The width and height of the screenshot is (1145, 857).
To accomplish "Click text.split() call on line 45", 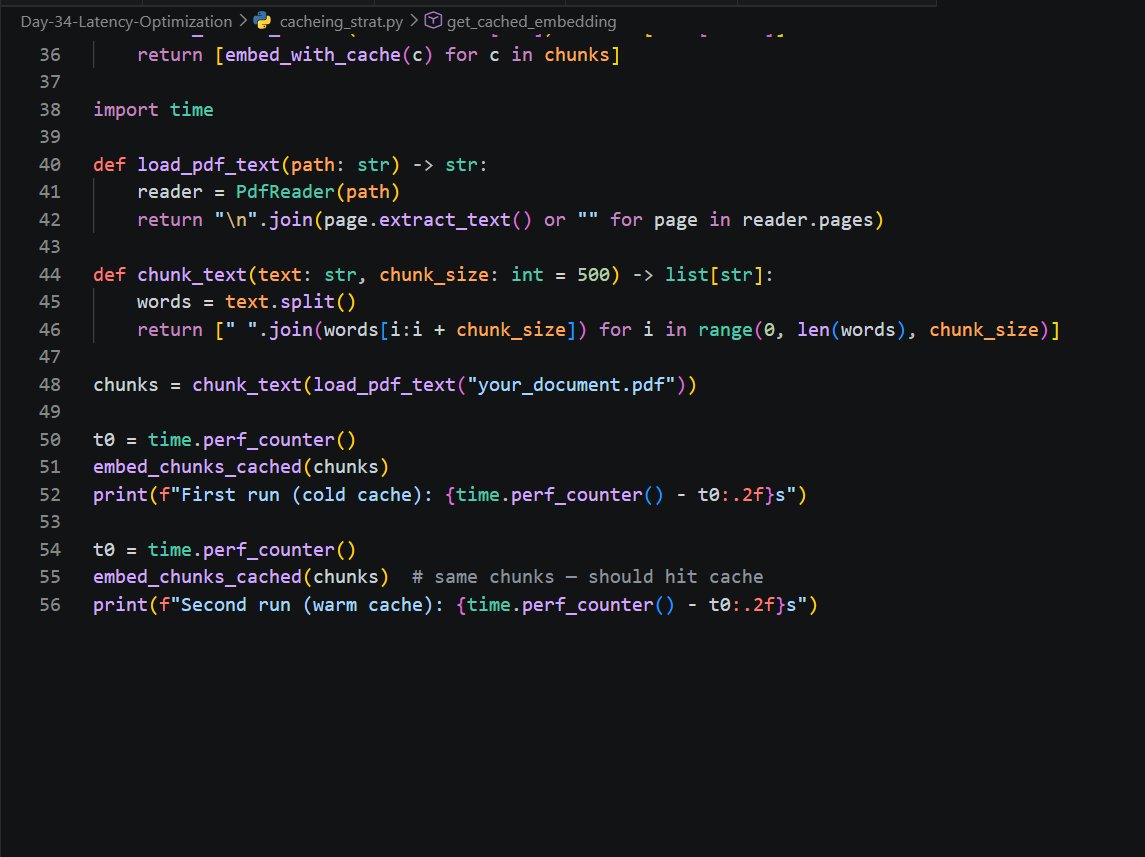I will click(x=291, y=302).
